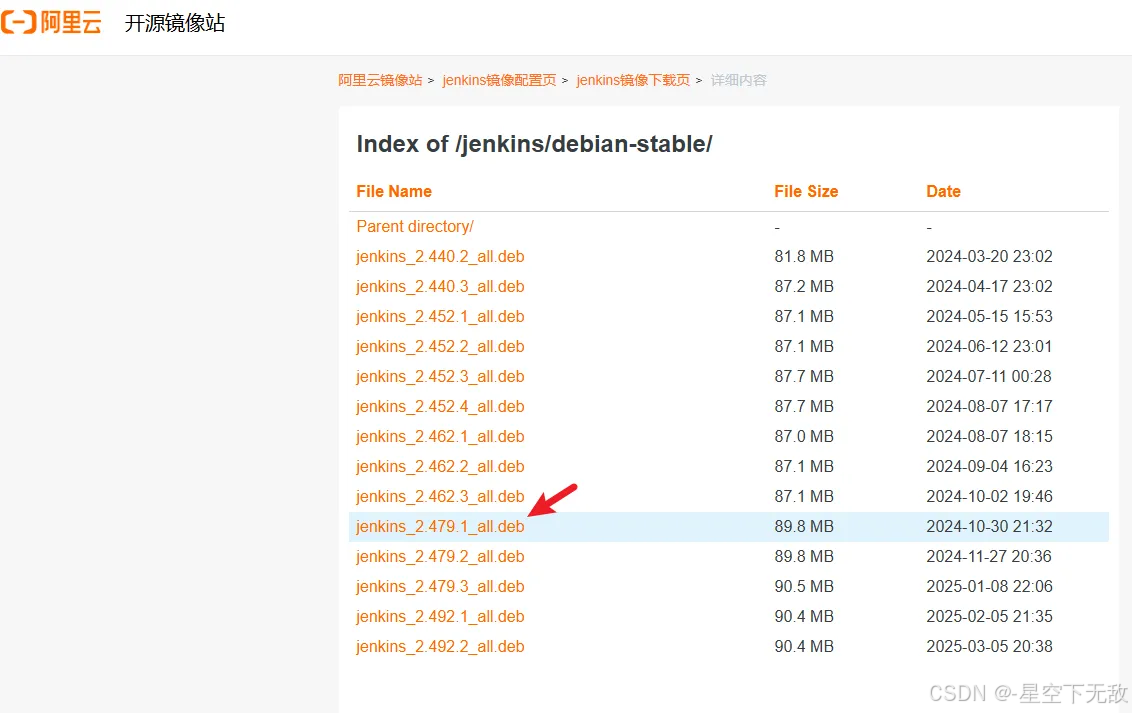Sort by Date column header
This screenshot has width=1132, height=713.
tap(944, 191)
